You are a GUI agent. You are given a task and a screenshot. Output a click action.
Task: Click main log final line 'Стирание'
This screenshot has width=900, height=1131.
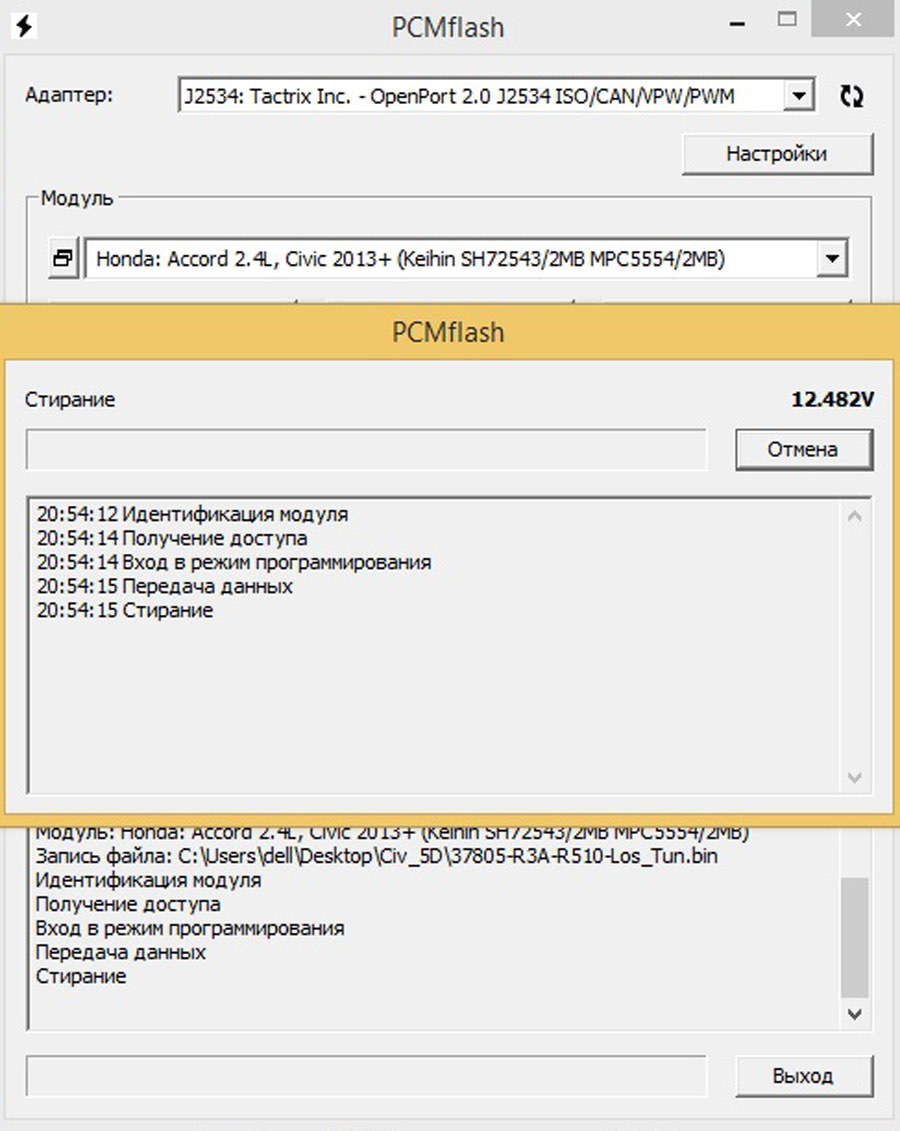(81, 976)
